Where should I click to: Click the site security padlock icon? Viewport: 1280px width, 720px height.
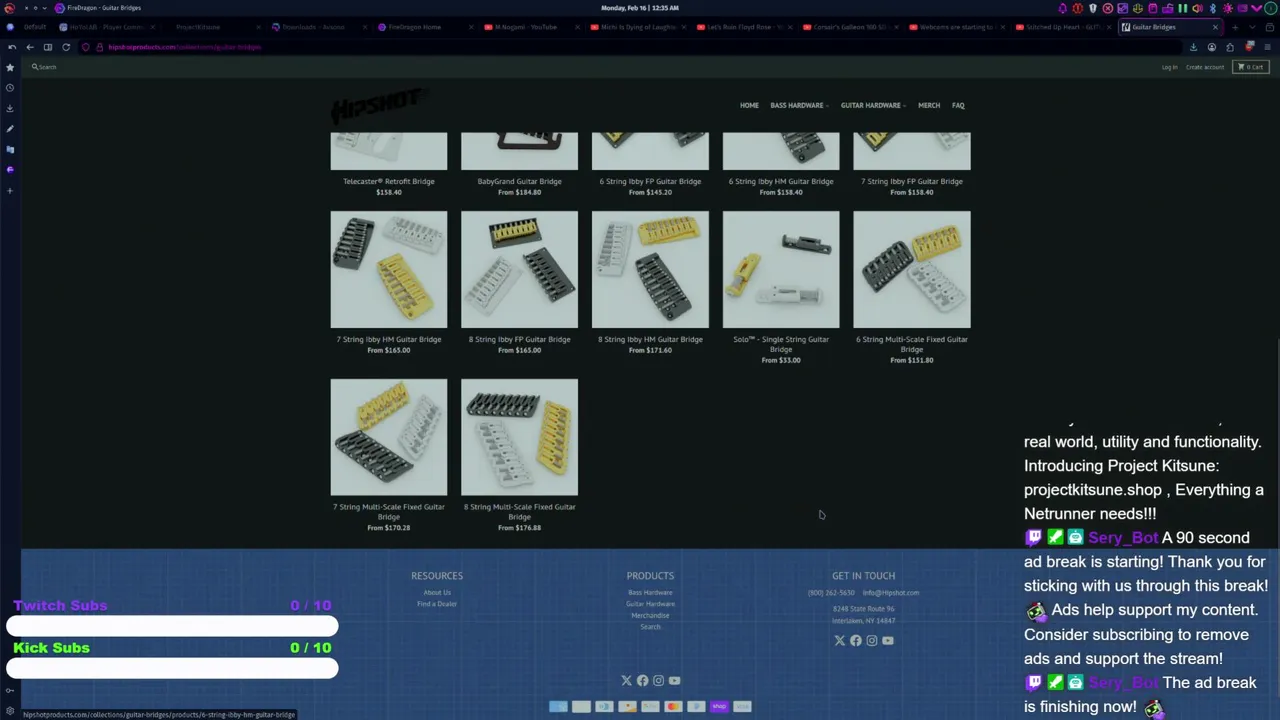(x=99, y=47)
